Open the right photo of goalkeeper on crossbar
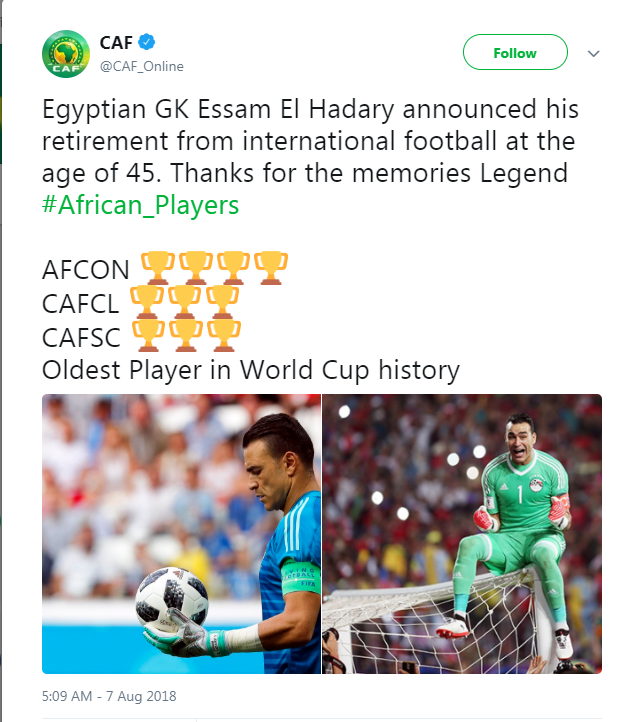 coord(462,534)
